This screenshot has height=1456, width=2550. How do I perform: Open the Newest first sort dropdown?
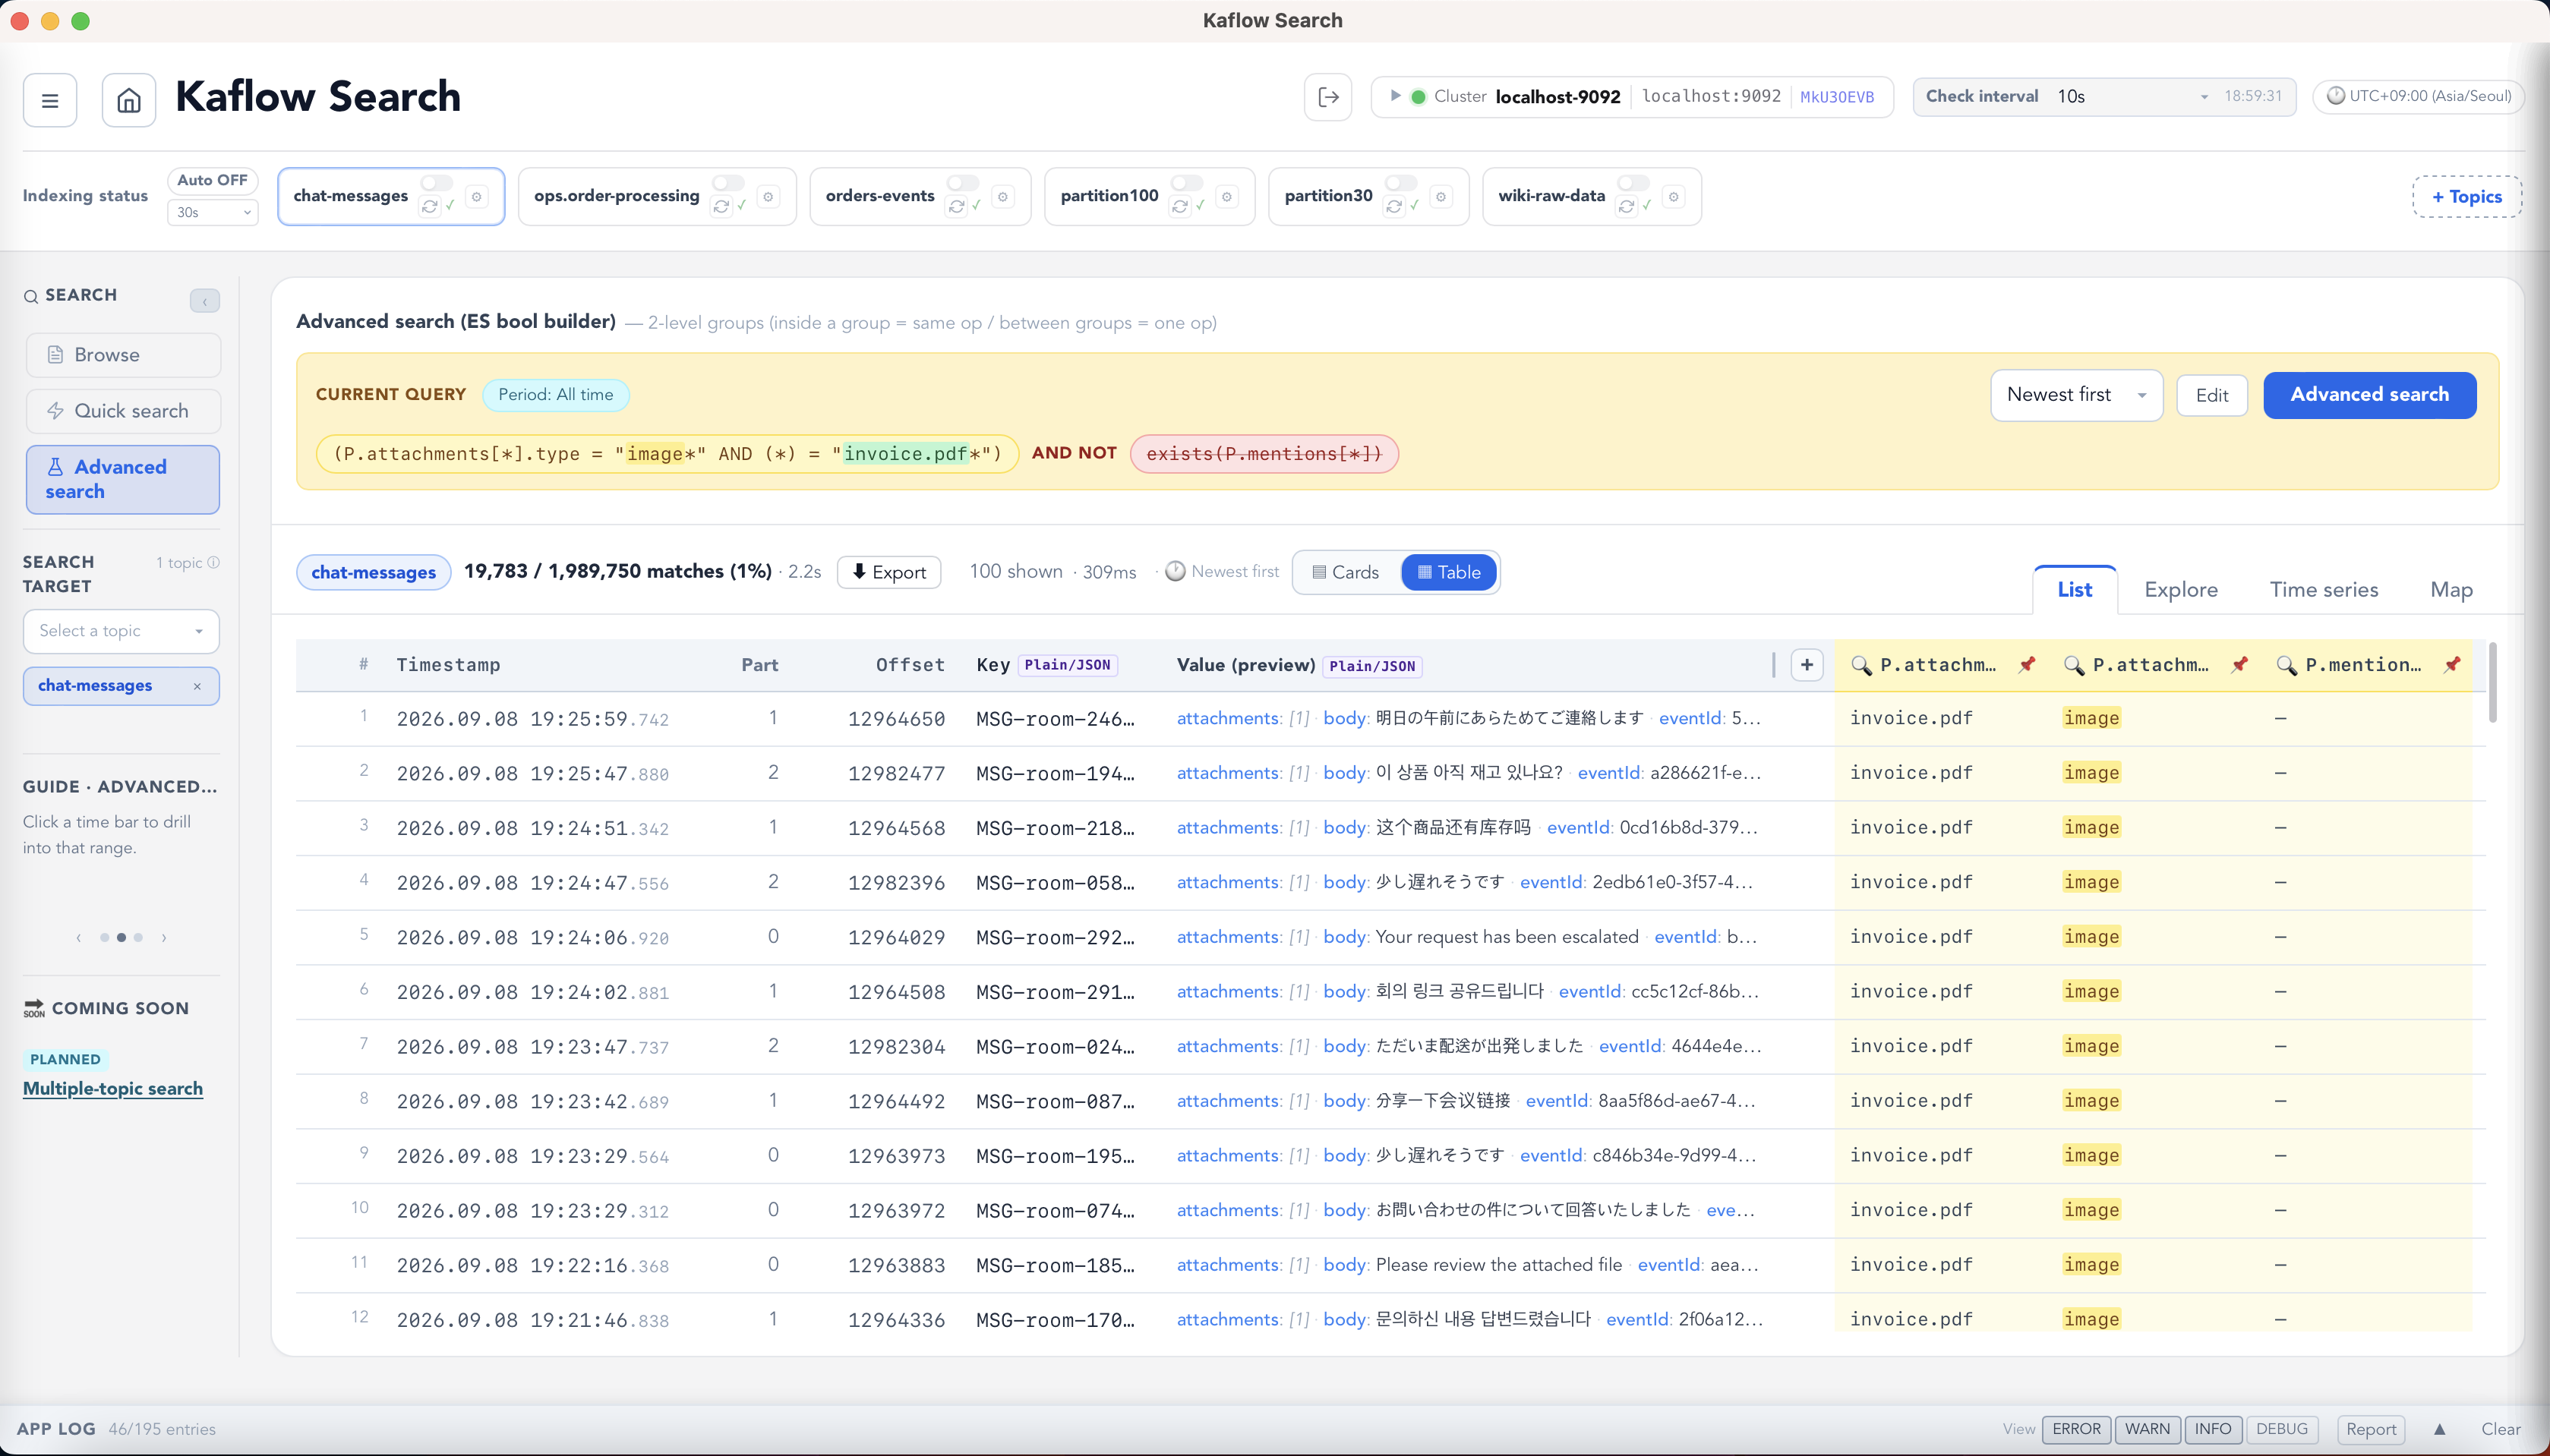(x=2077, y=395)
